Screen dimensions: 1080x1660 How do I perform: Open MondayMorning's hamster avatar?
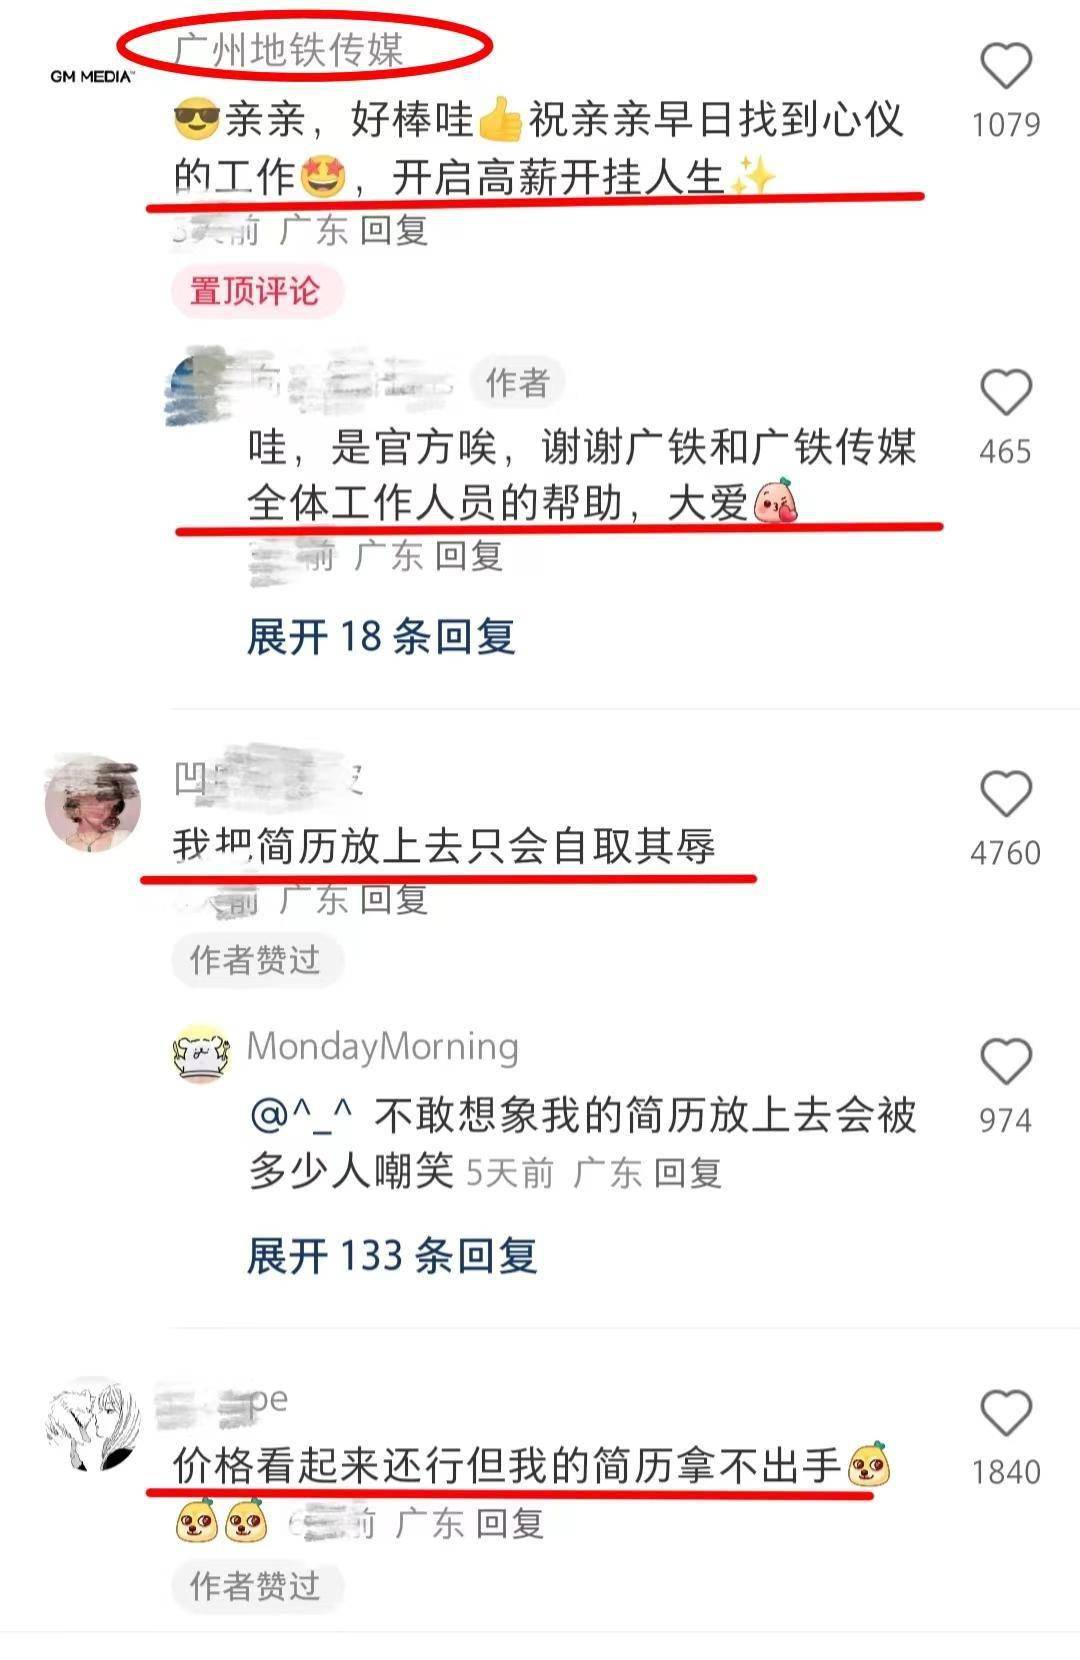(202, 1052)
